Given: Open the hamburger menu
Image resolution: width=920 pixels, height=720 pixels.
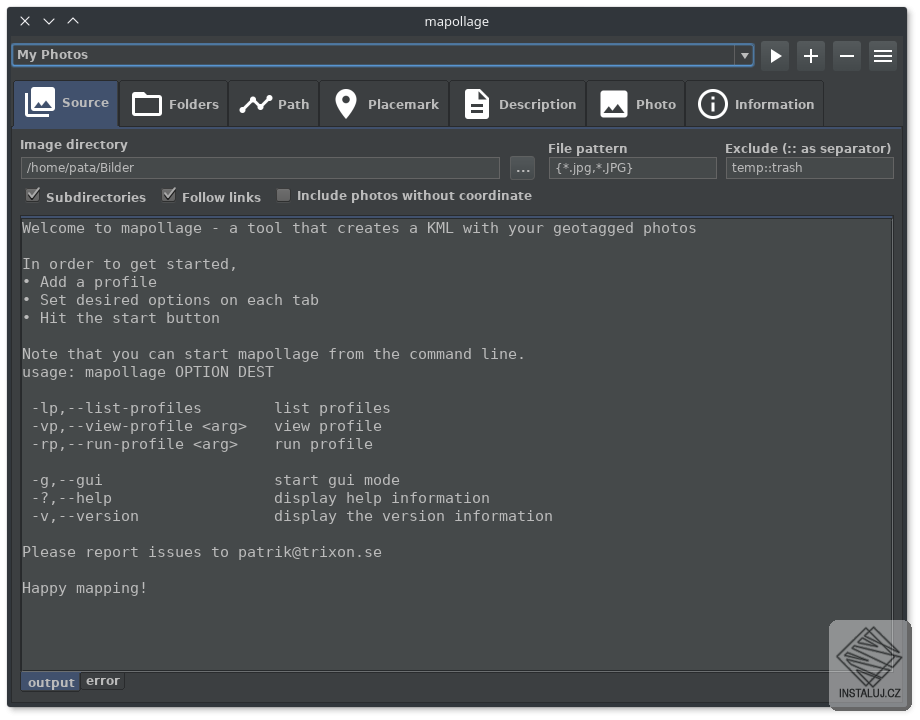Looking at the screenshot, I should point(882,56).
